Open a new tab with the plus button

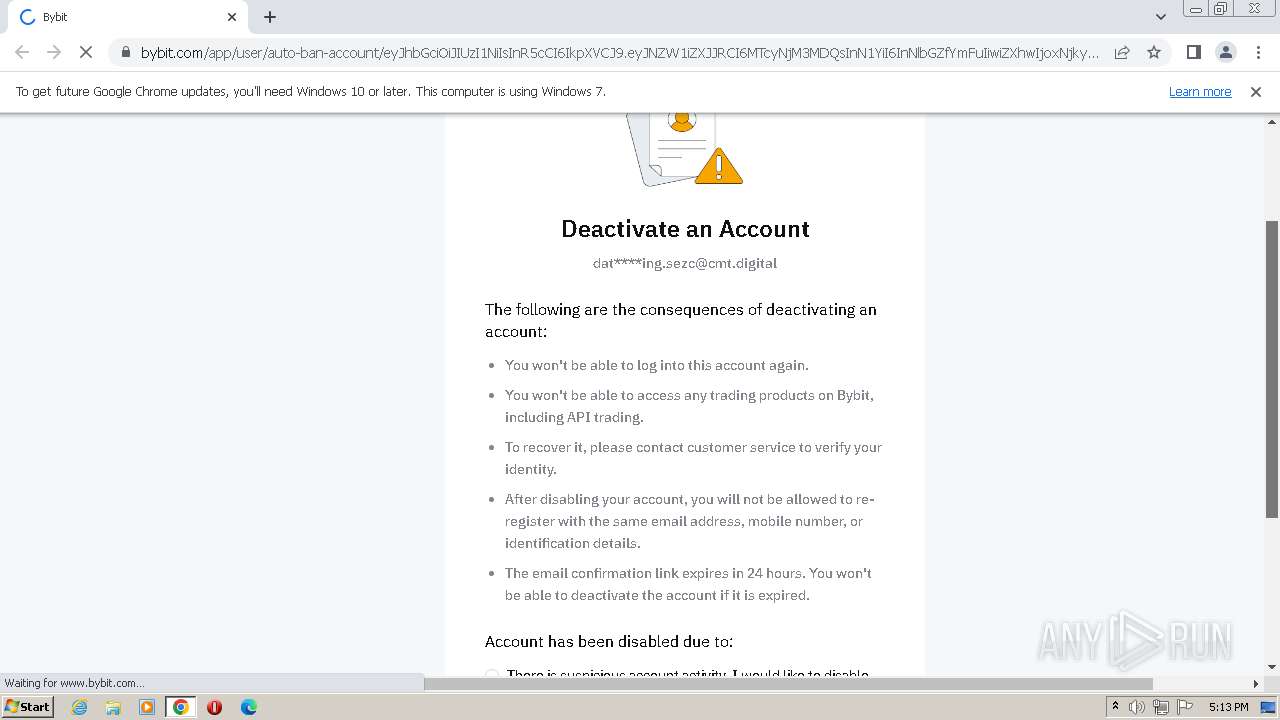(270, 17)
